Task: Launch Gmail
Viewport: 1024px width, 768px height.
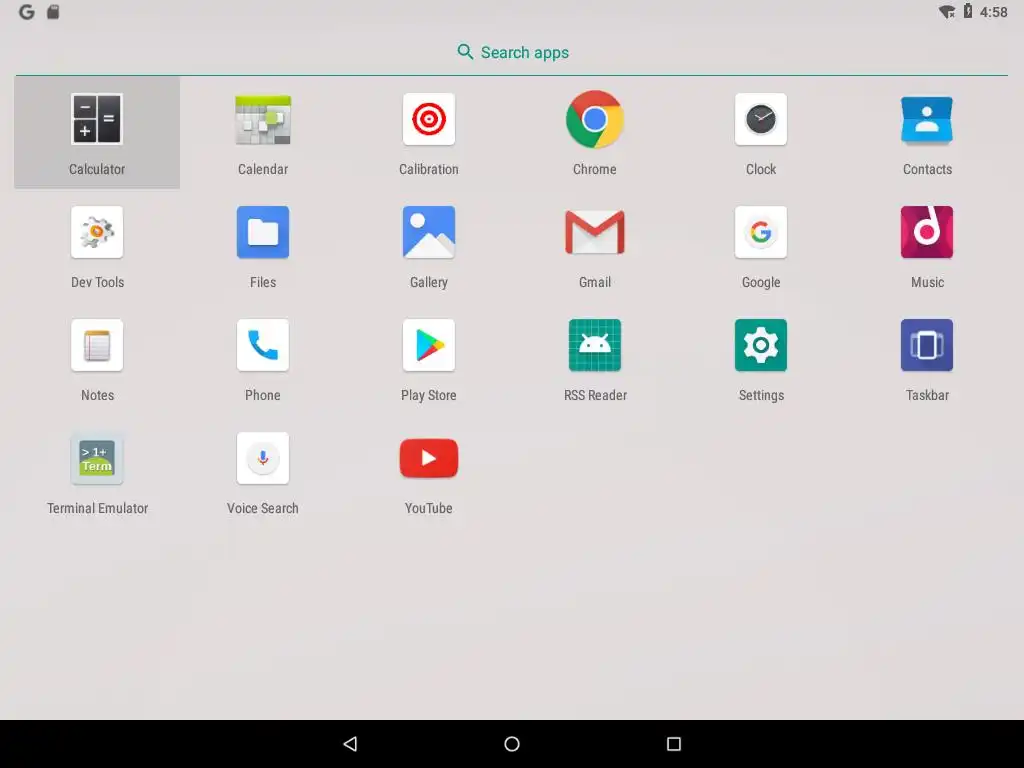Action: [x=594, y=232]
